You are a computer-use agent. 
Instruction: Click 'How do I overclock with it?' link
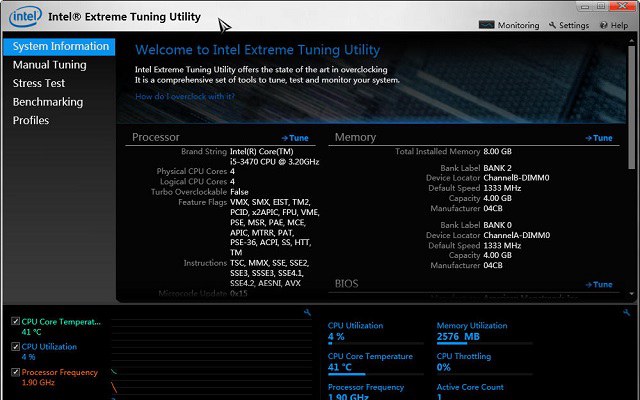point(185,97)
